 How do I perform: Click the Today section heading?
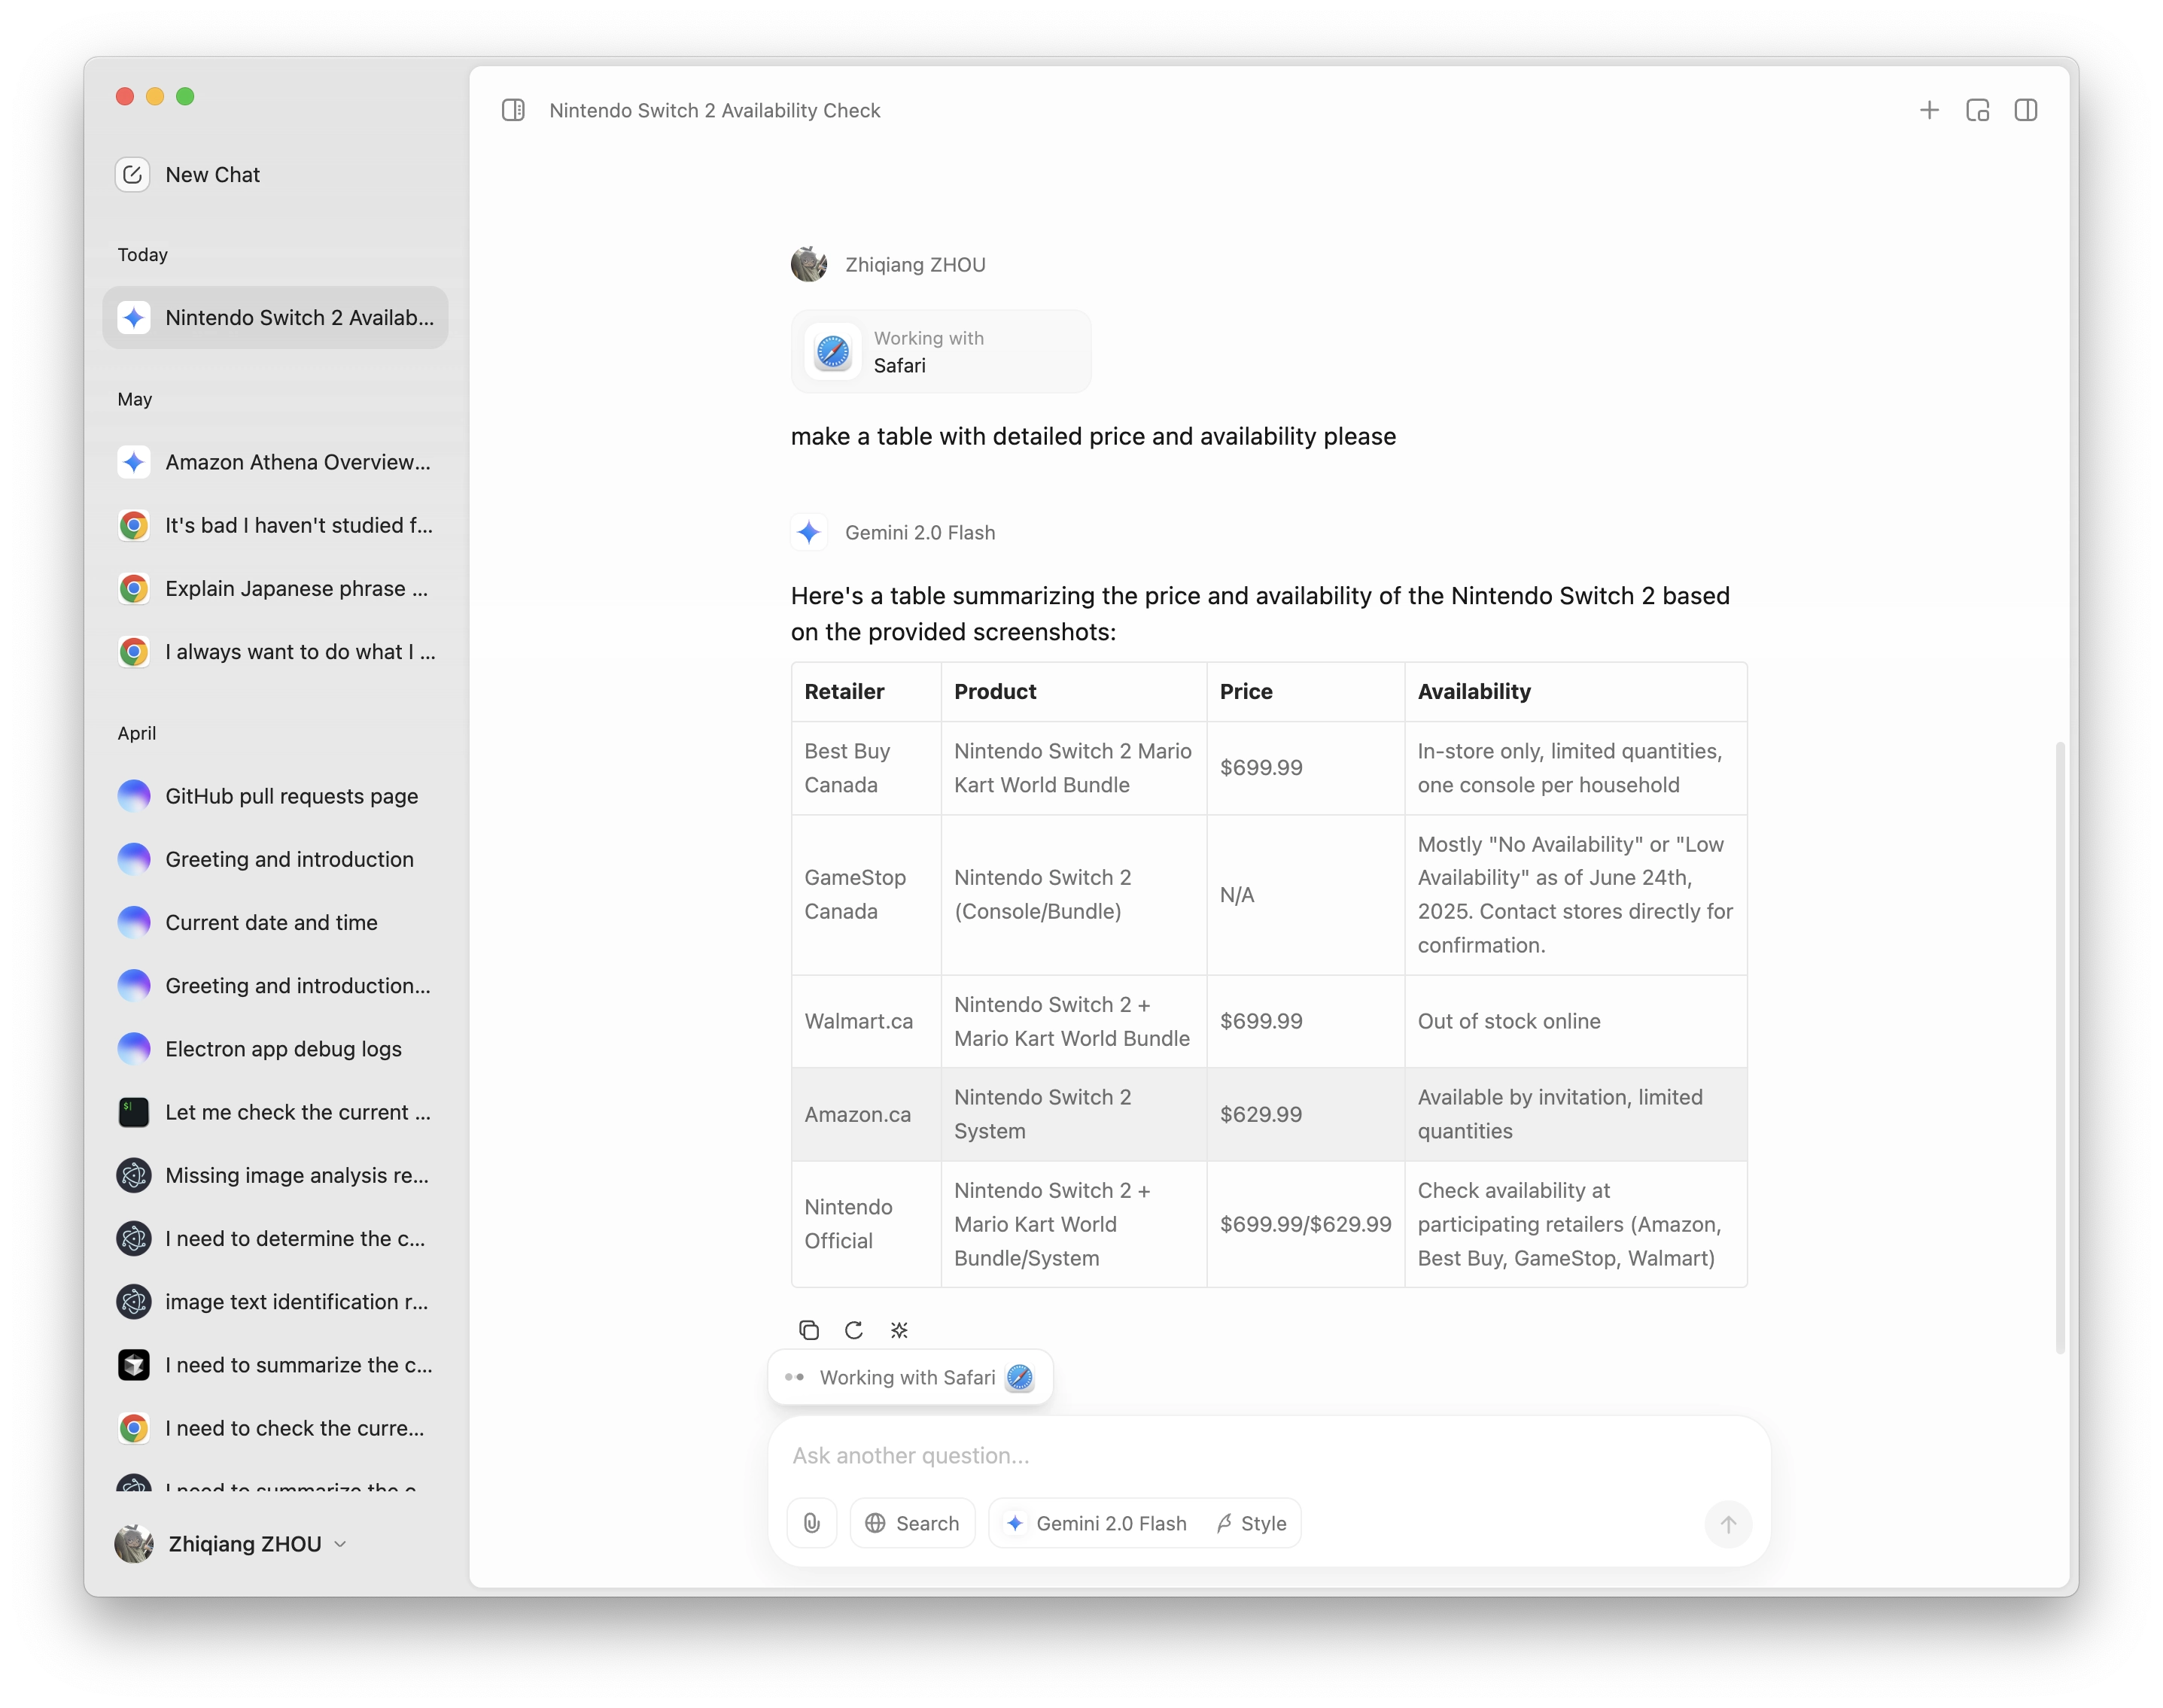click(x=142, y=254)
